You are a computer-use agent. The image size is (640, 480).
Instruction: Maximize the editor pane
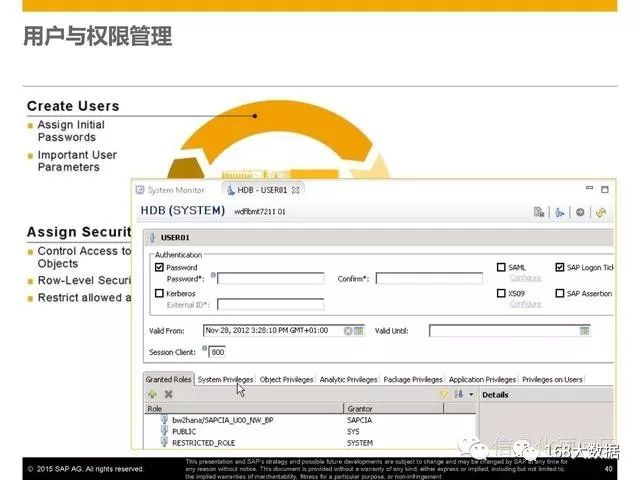605,189
